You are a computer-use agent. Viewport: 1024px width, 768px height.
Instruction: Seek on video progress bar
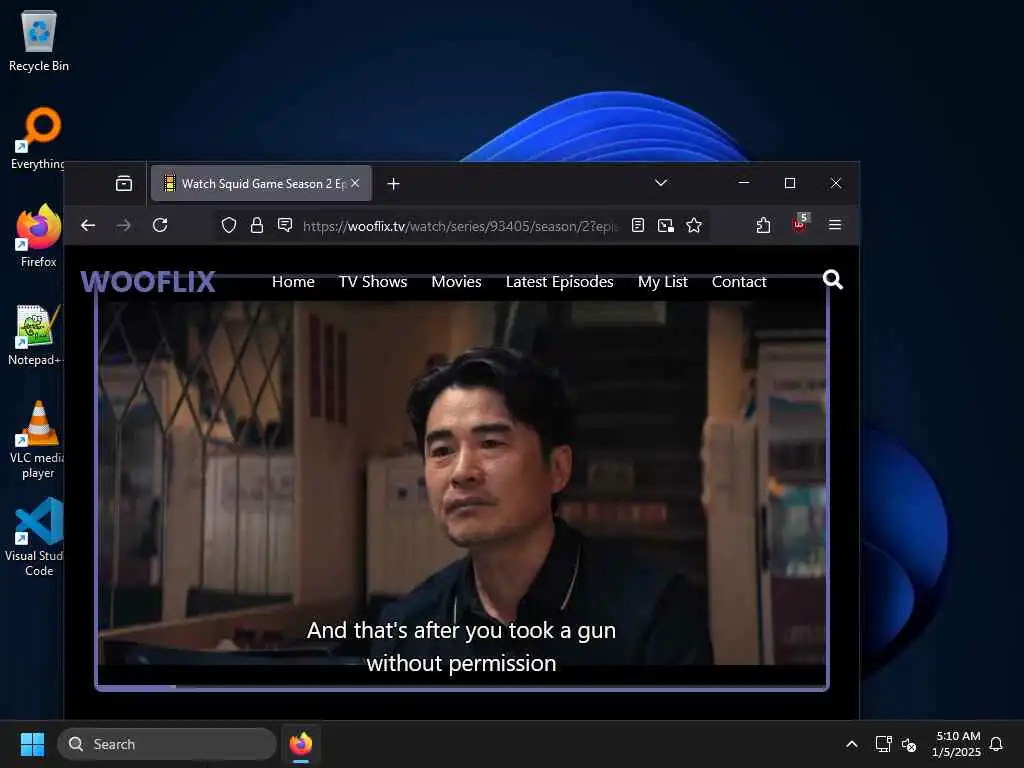[462, 686]
